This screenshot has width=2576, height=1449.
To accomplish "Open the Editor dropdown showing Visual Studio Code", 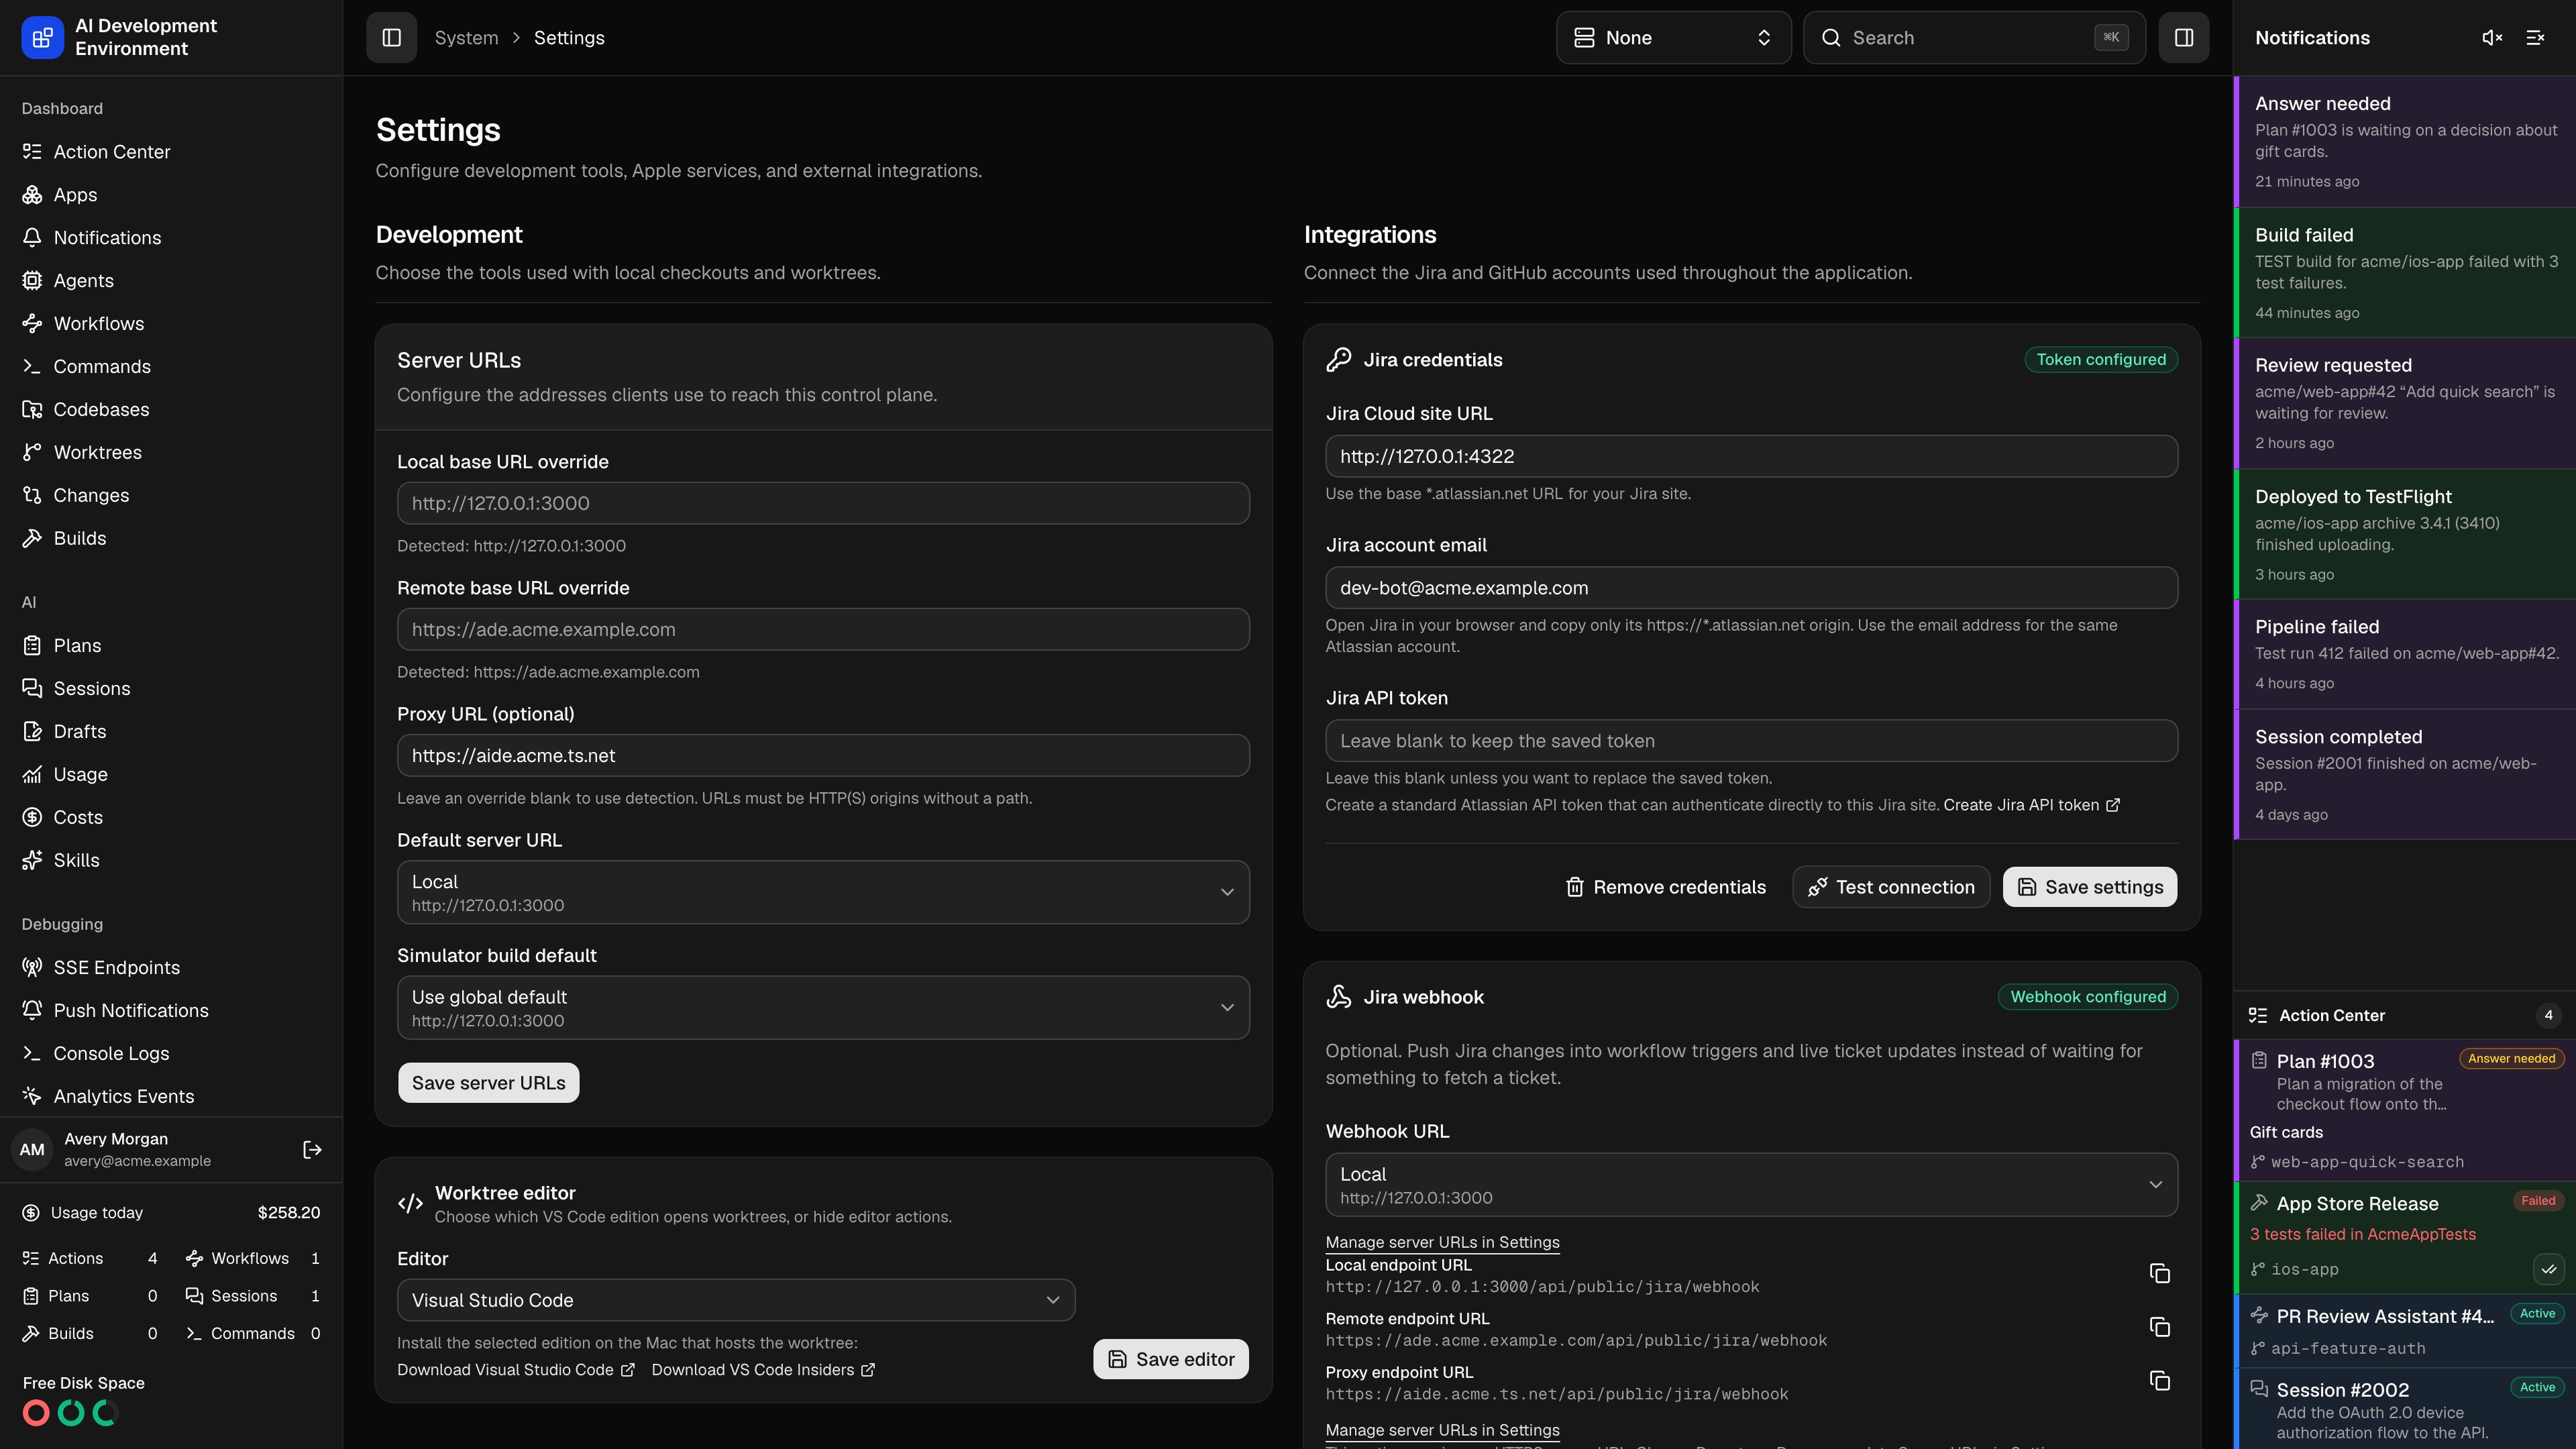I will point(736,1300).
